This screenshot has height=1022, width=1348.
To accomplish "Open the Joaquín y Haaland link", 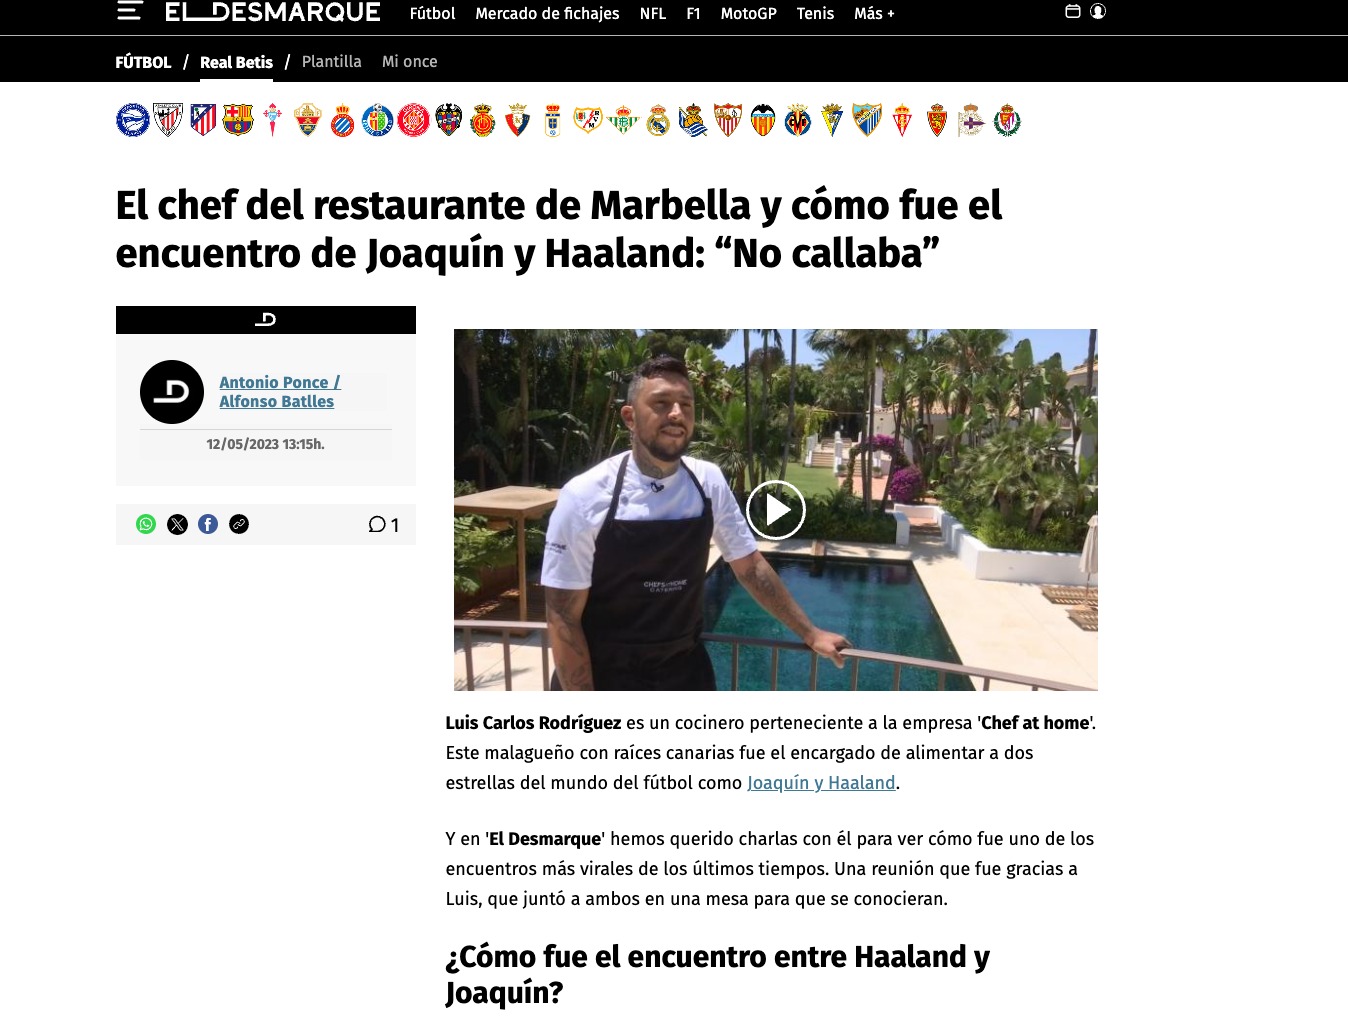I will click(x=821, y=783).
